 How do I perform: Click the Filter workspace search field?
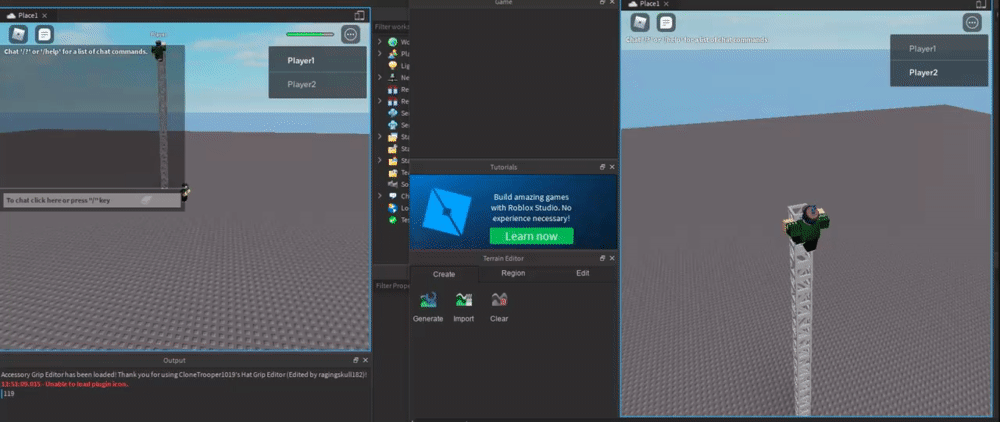[x=391, y=27]
